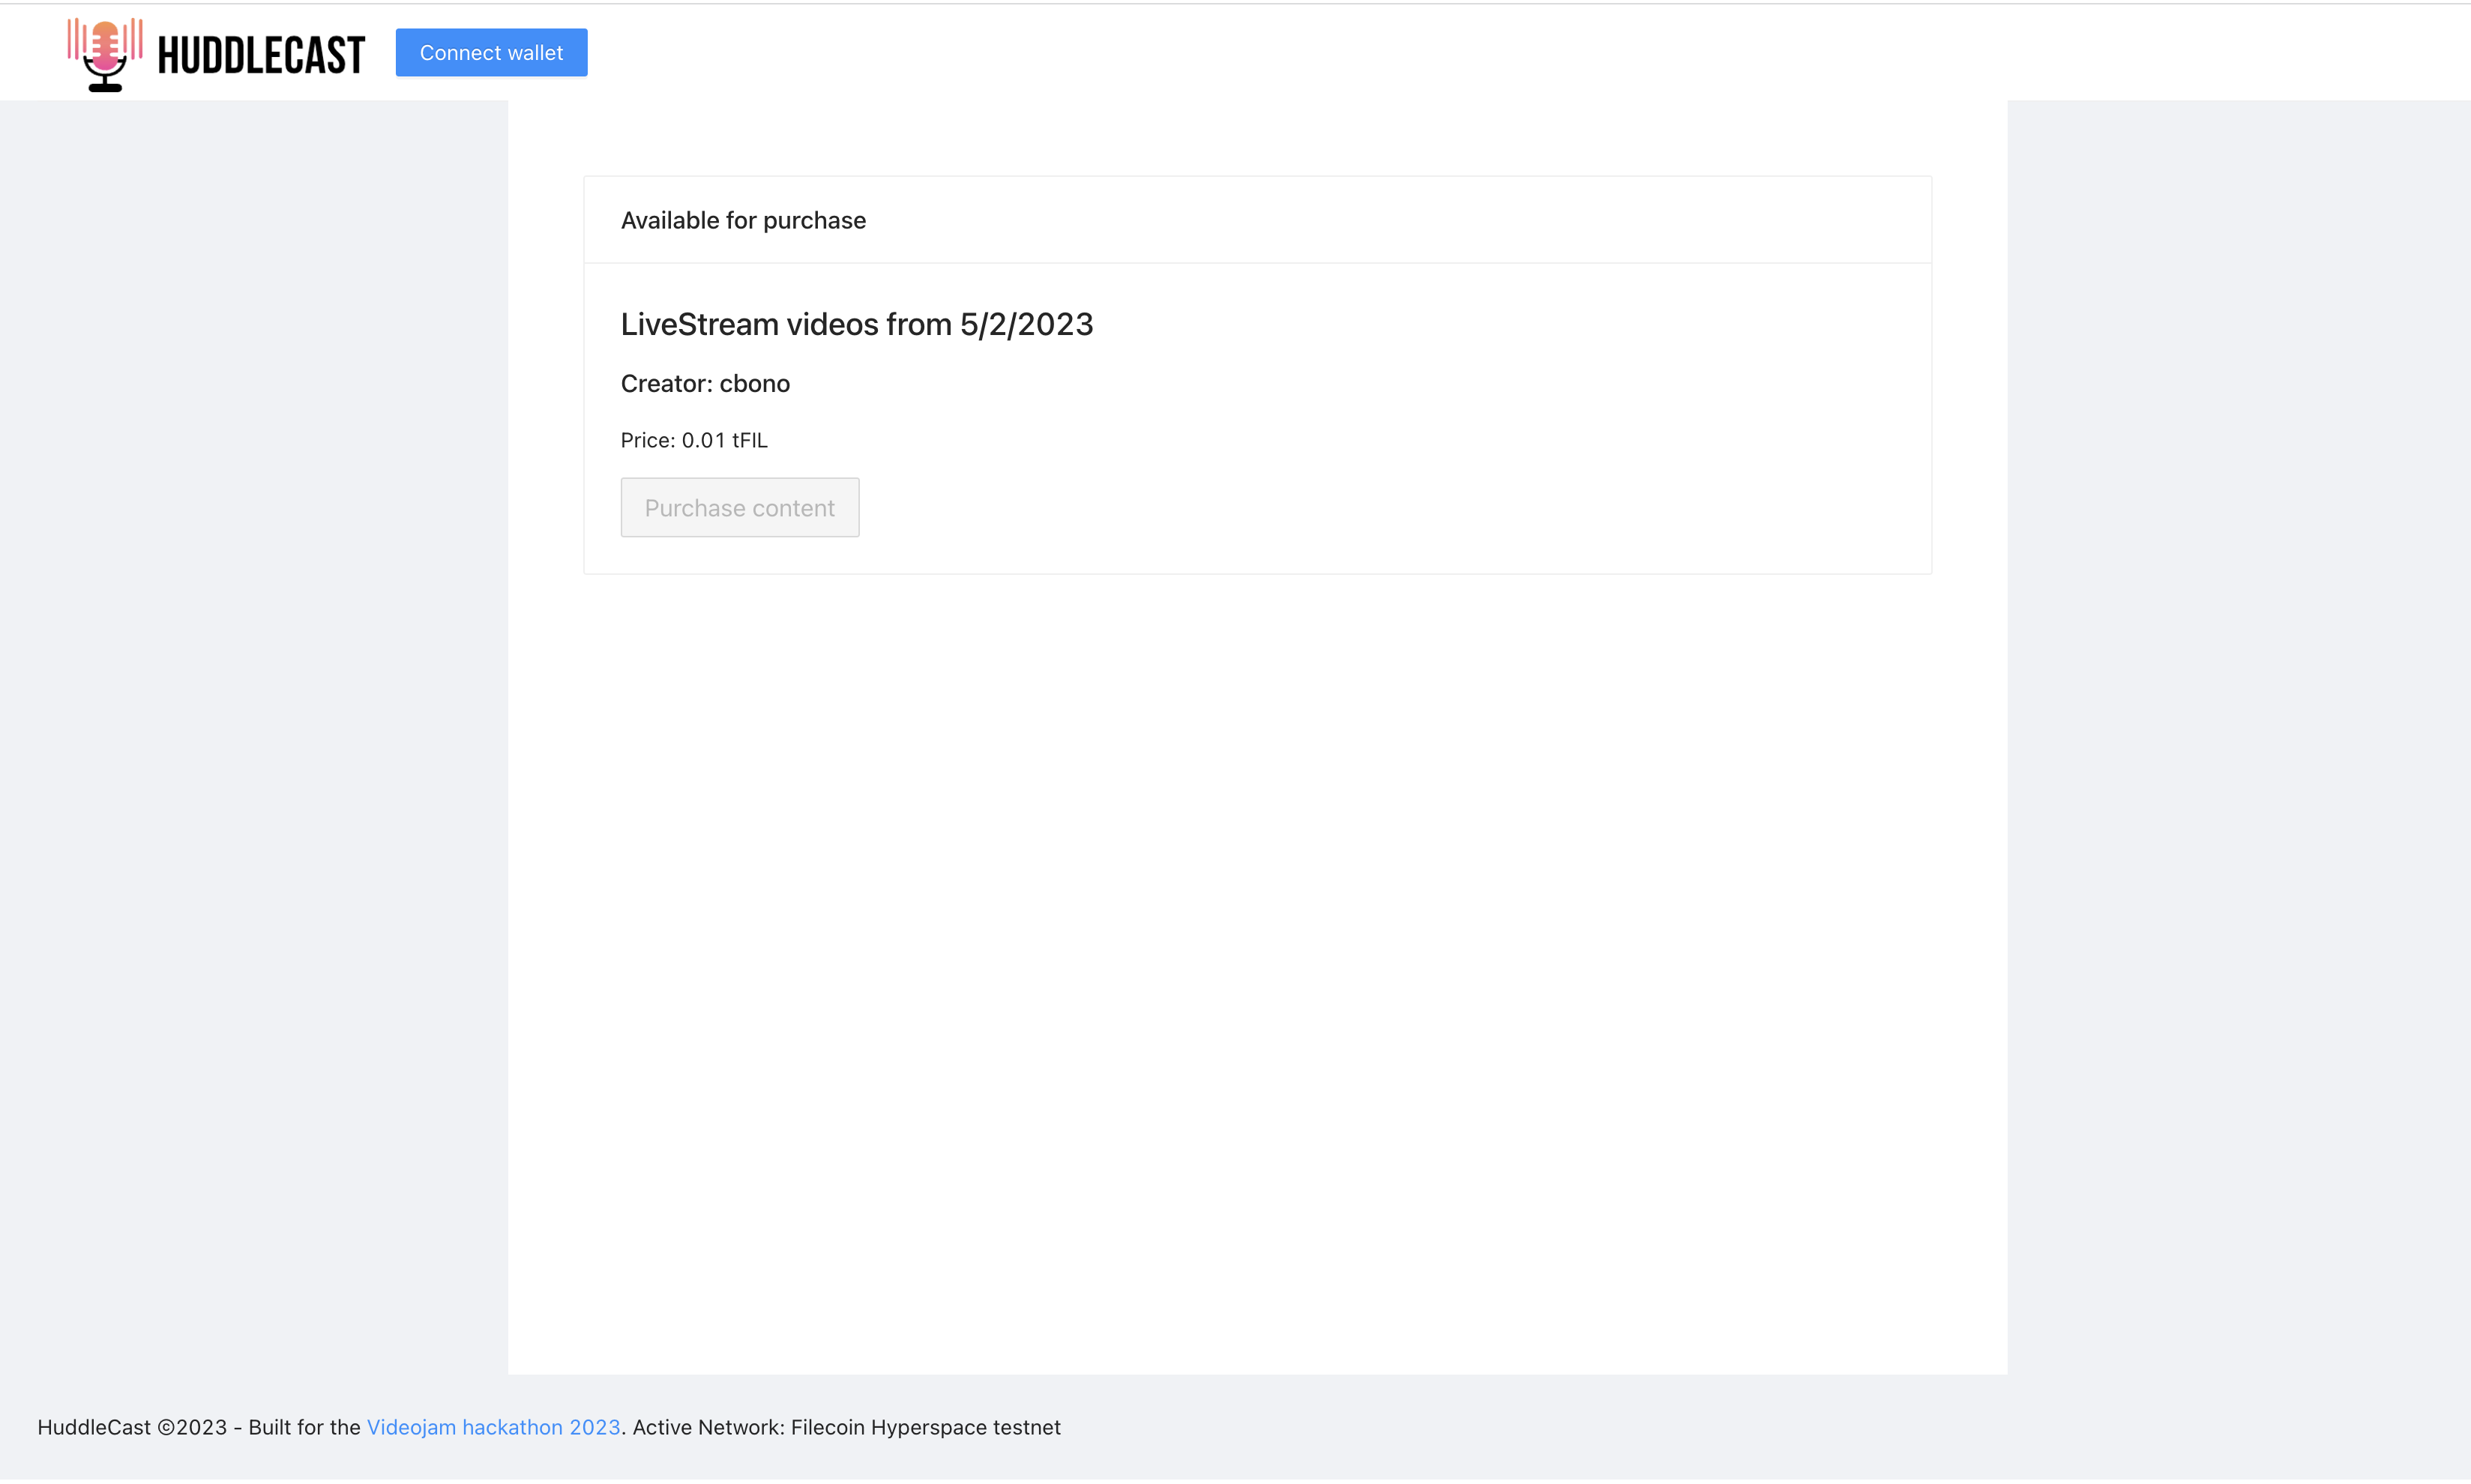Click the HuddleCast ©2023 footer text
This screenshot has height=1484, width=2471.
[x=132, y=1427]
